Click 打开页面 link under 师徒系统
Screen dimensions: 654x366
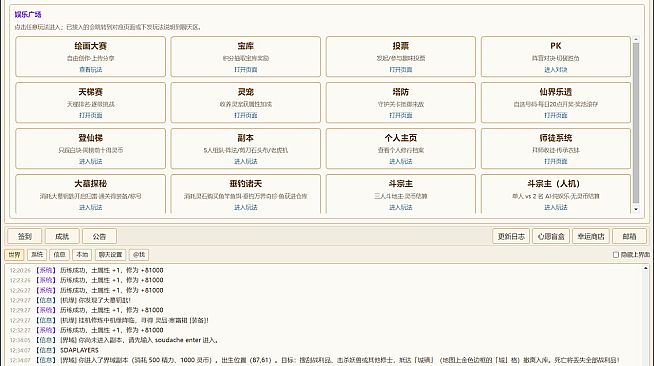(x=556, y=161)
